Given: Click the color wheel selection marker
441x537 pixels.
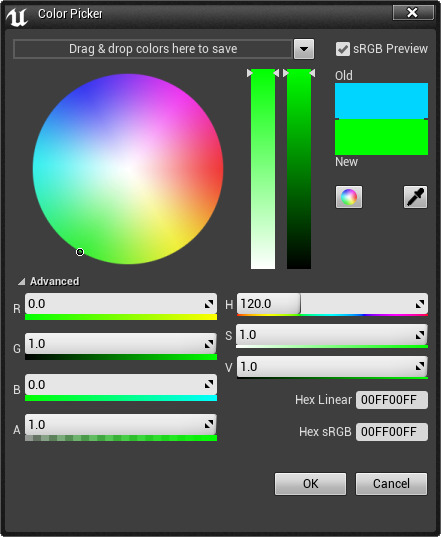Looking at the screenshot, I should [x=80, y=252].
